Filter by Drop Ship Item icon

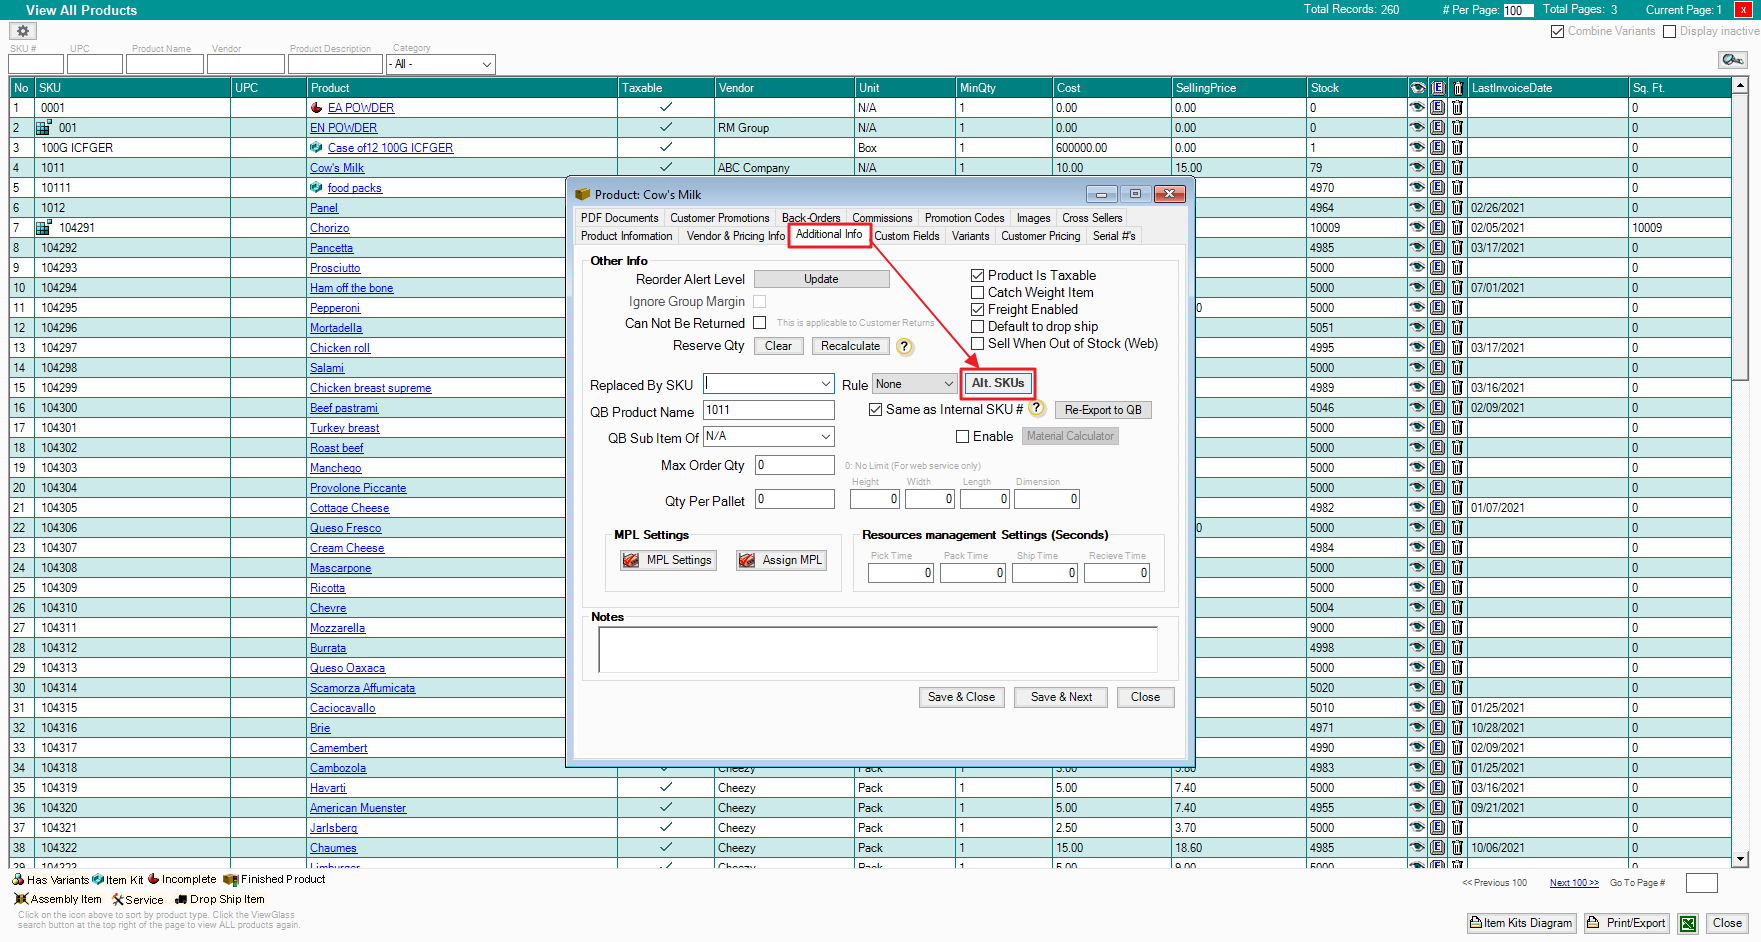pyautogui.click(x=181, y=899)
